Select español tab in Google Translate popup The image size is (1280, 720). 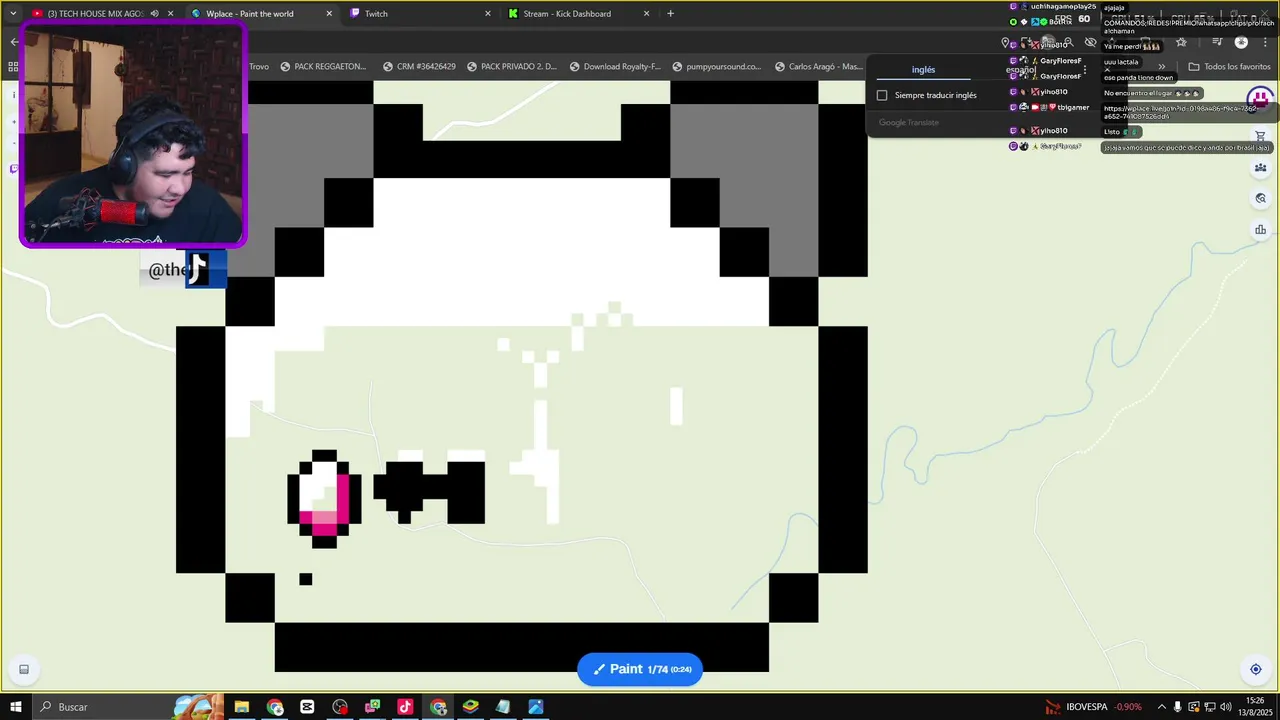1020,70
